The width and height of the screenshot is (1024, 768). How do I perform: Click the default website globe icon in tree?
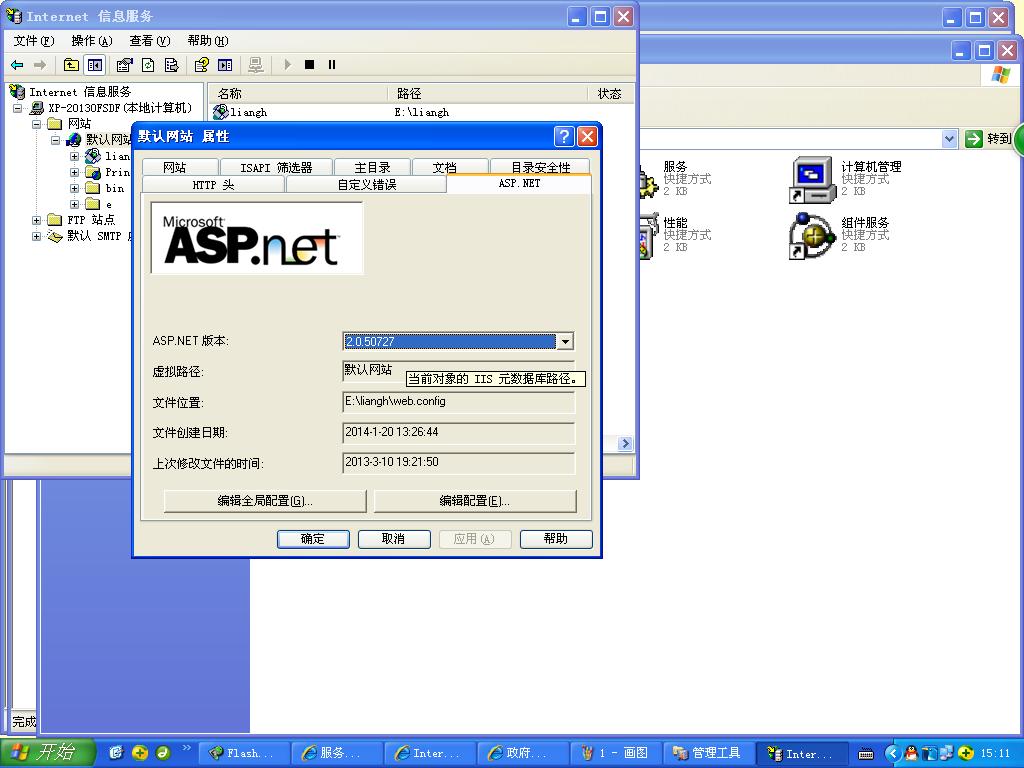pos(74,139)
